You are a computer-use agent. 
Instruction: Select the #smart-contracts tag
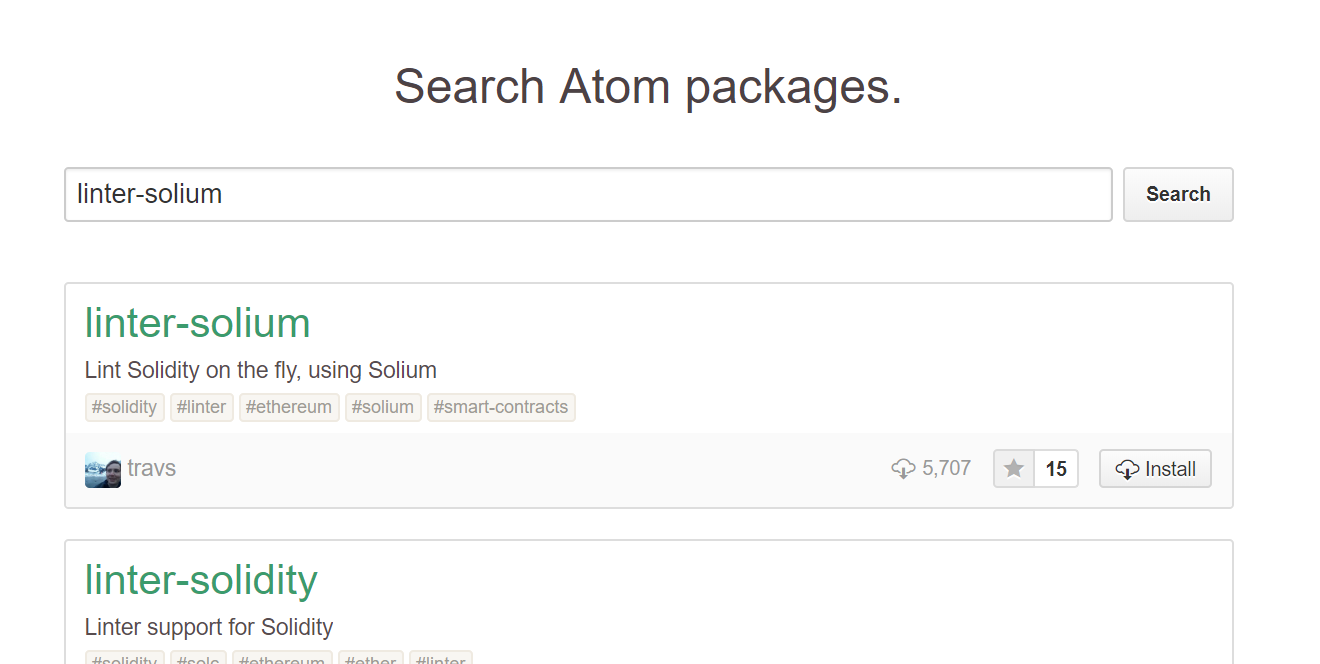[501, 407]
